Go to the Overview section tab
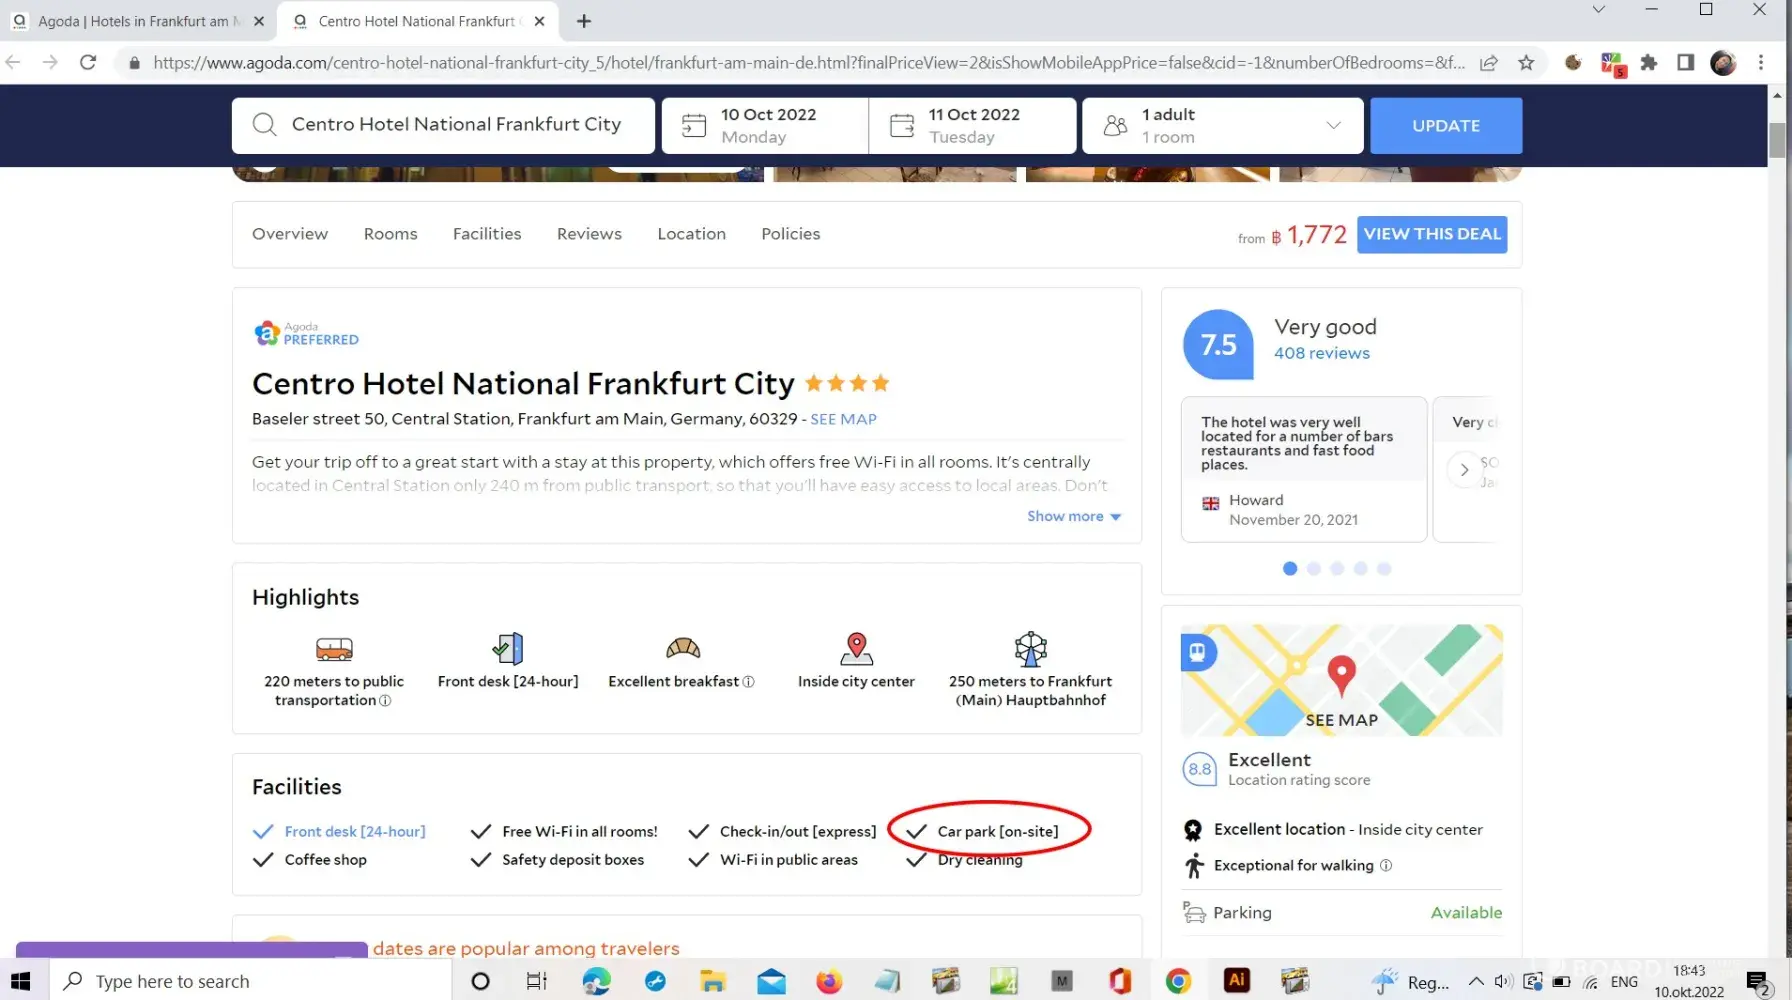 (290, 234)
